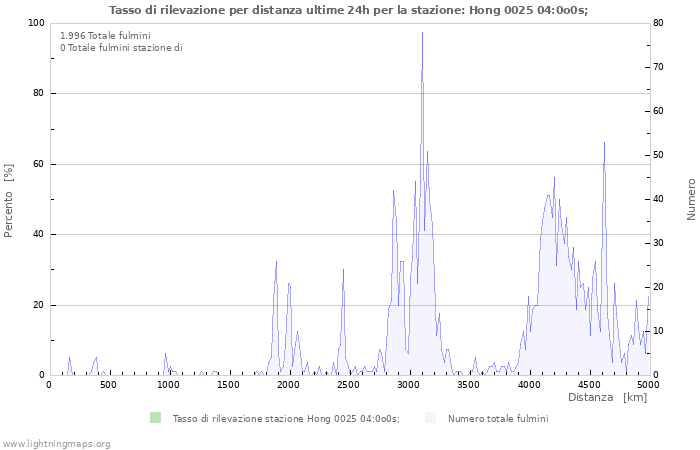Click the '5000' tick on the x-axis
The height and width of the screenshot is (450, 700).
(648, 385)
